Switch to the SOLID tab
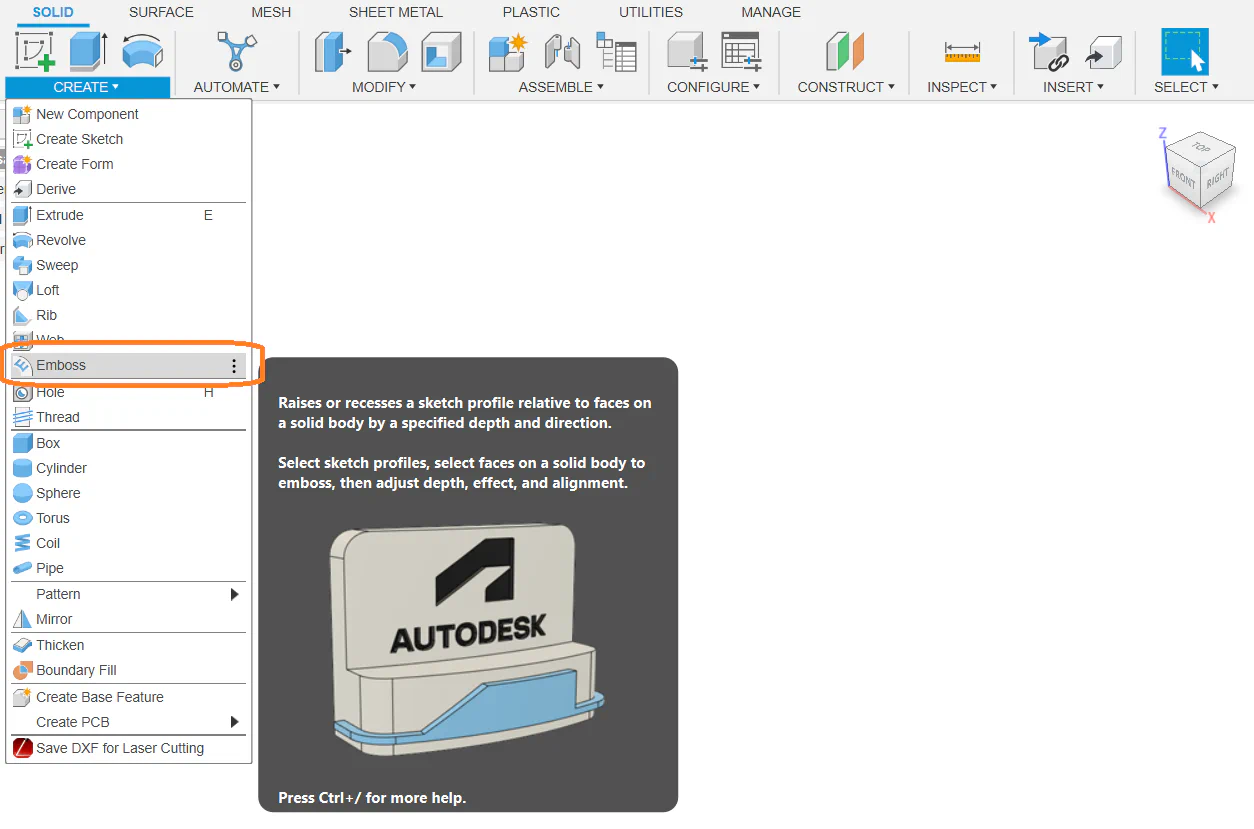This screenshot has height=829, width=1254. (53, 12)
